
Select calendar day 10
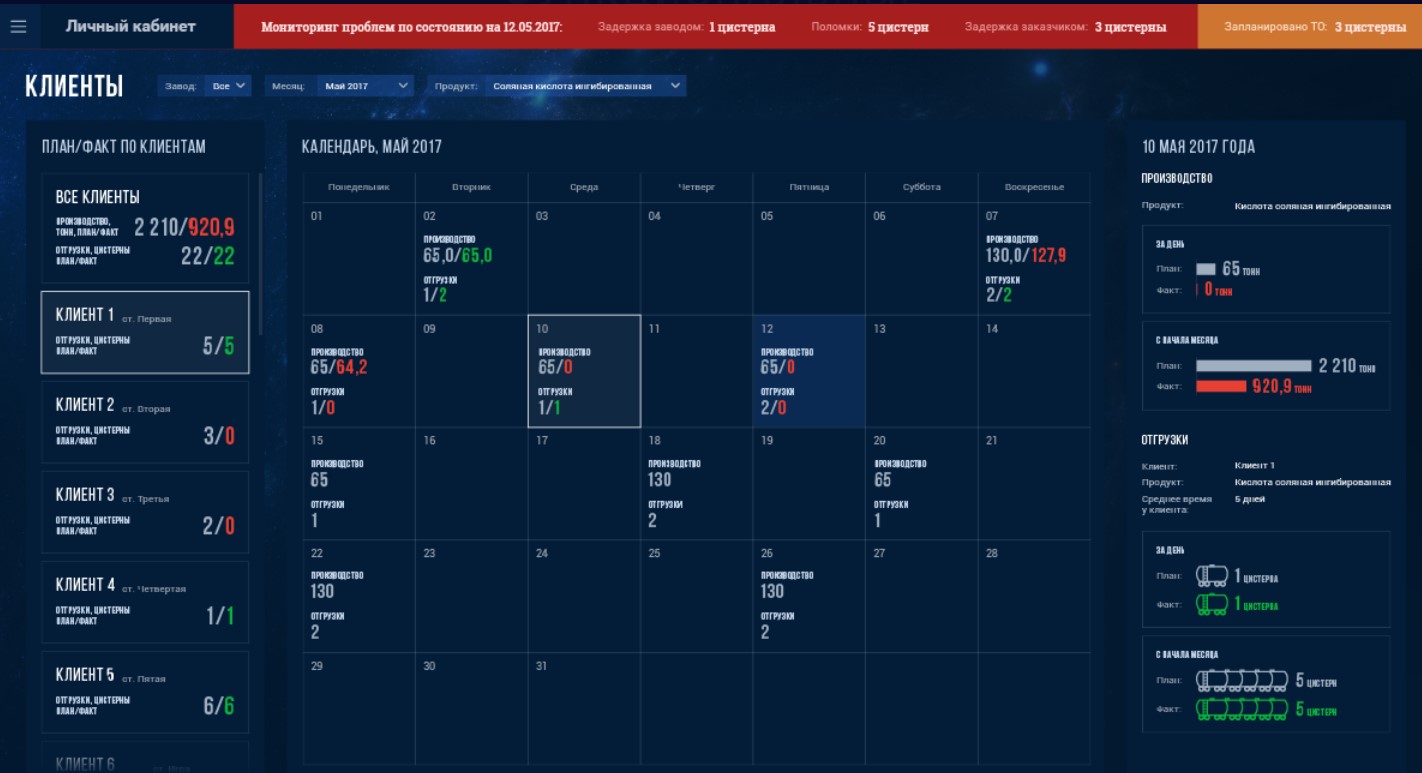[584, 371]
